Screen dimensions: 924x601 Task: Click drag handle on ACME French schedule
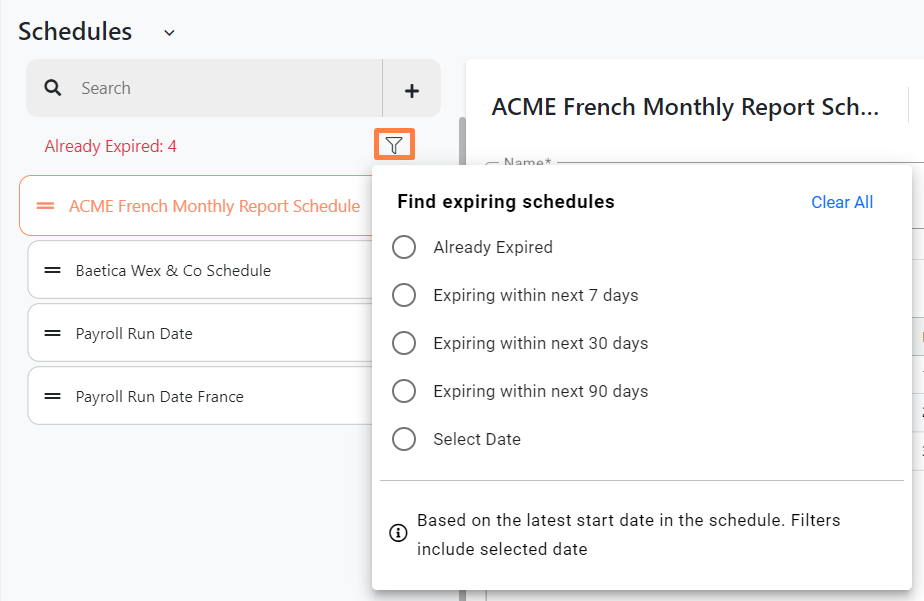click(x=45, y=206)
